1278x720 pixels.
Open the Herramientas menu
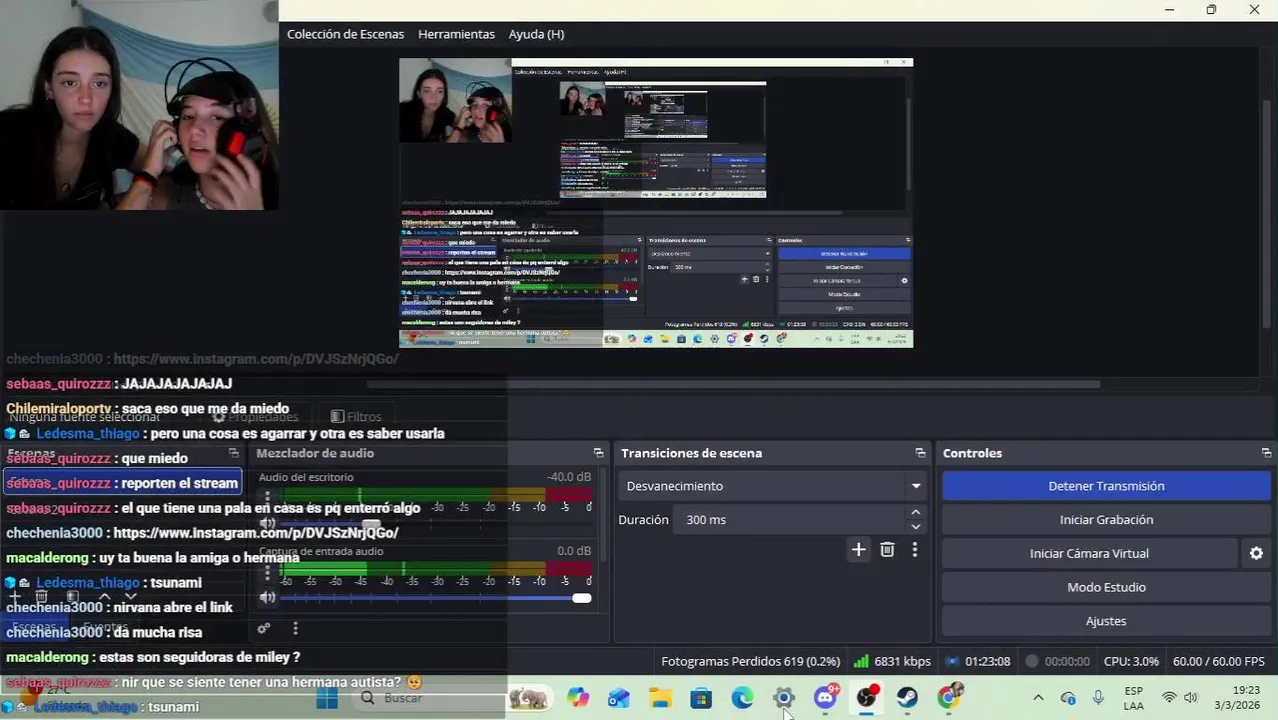(x=456, y=34)
